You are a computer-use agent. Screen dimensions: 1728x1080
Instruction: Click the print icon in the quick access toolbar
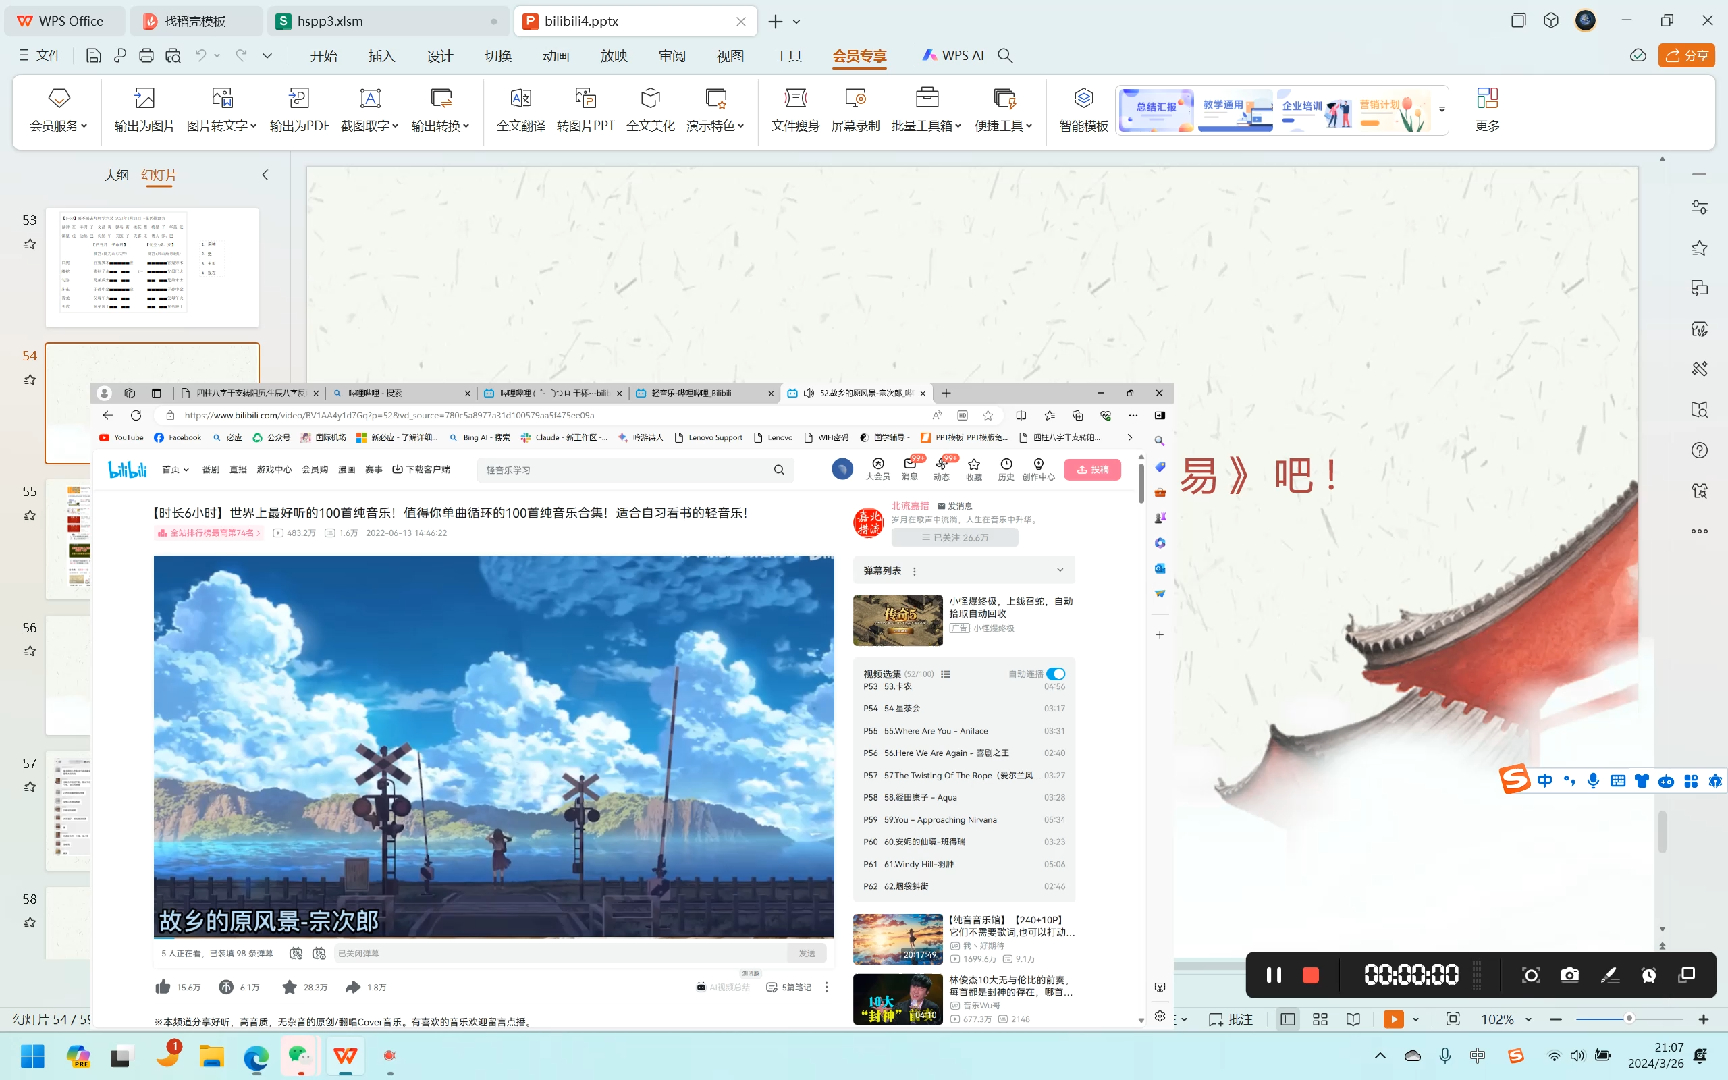pos(147,56)
